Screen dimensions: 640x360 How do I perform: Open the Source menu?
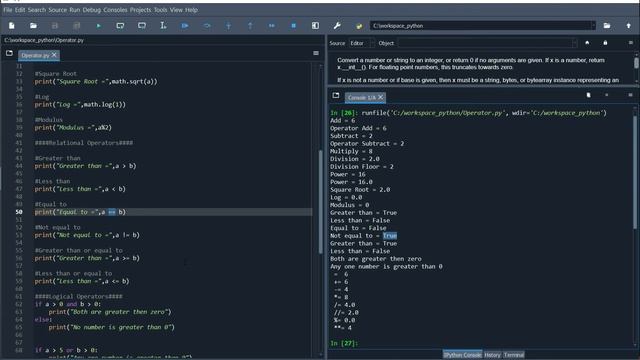pos(58,10)
